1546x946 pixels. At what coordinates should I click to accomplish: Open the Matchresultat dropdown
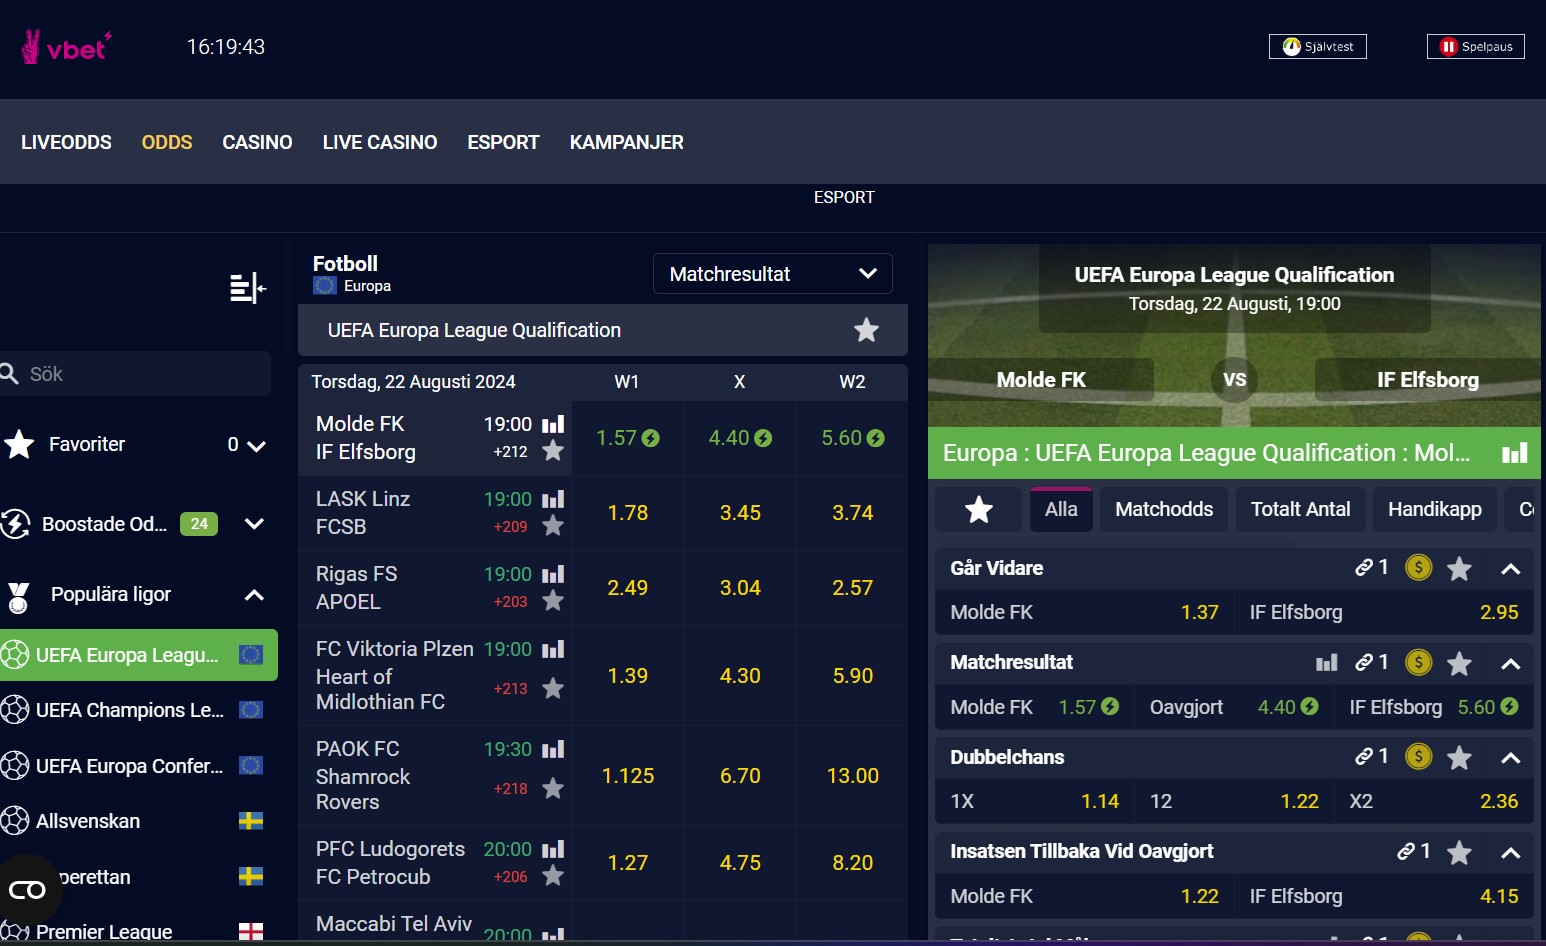click(772, 273)
